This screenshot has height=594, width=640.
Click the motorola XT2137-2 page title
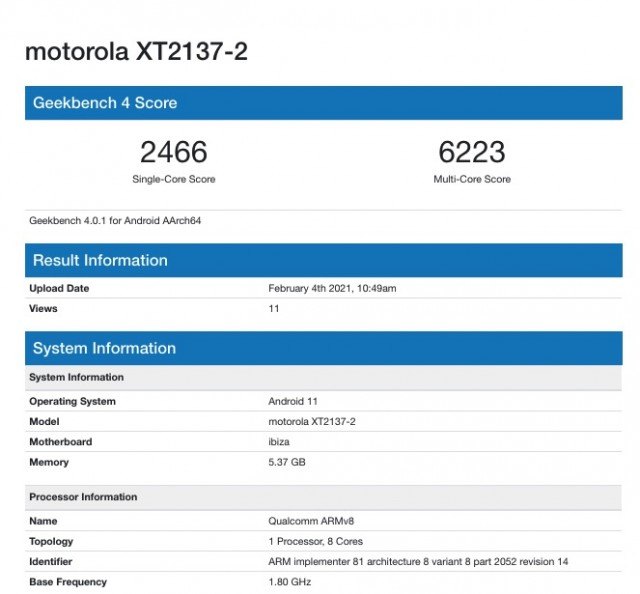[136, 52]
